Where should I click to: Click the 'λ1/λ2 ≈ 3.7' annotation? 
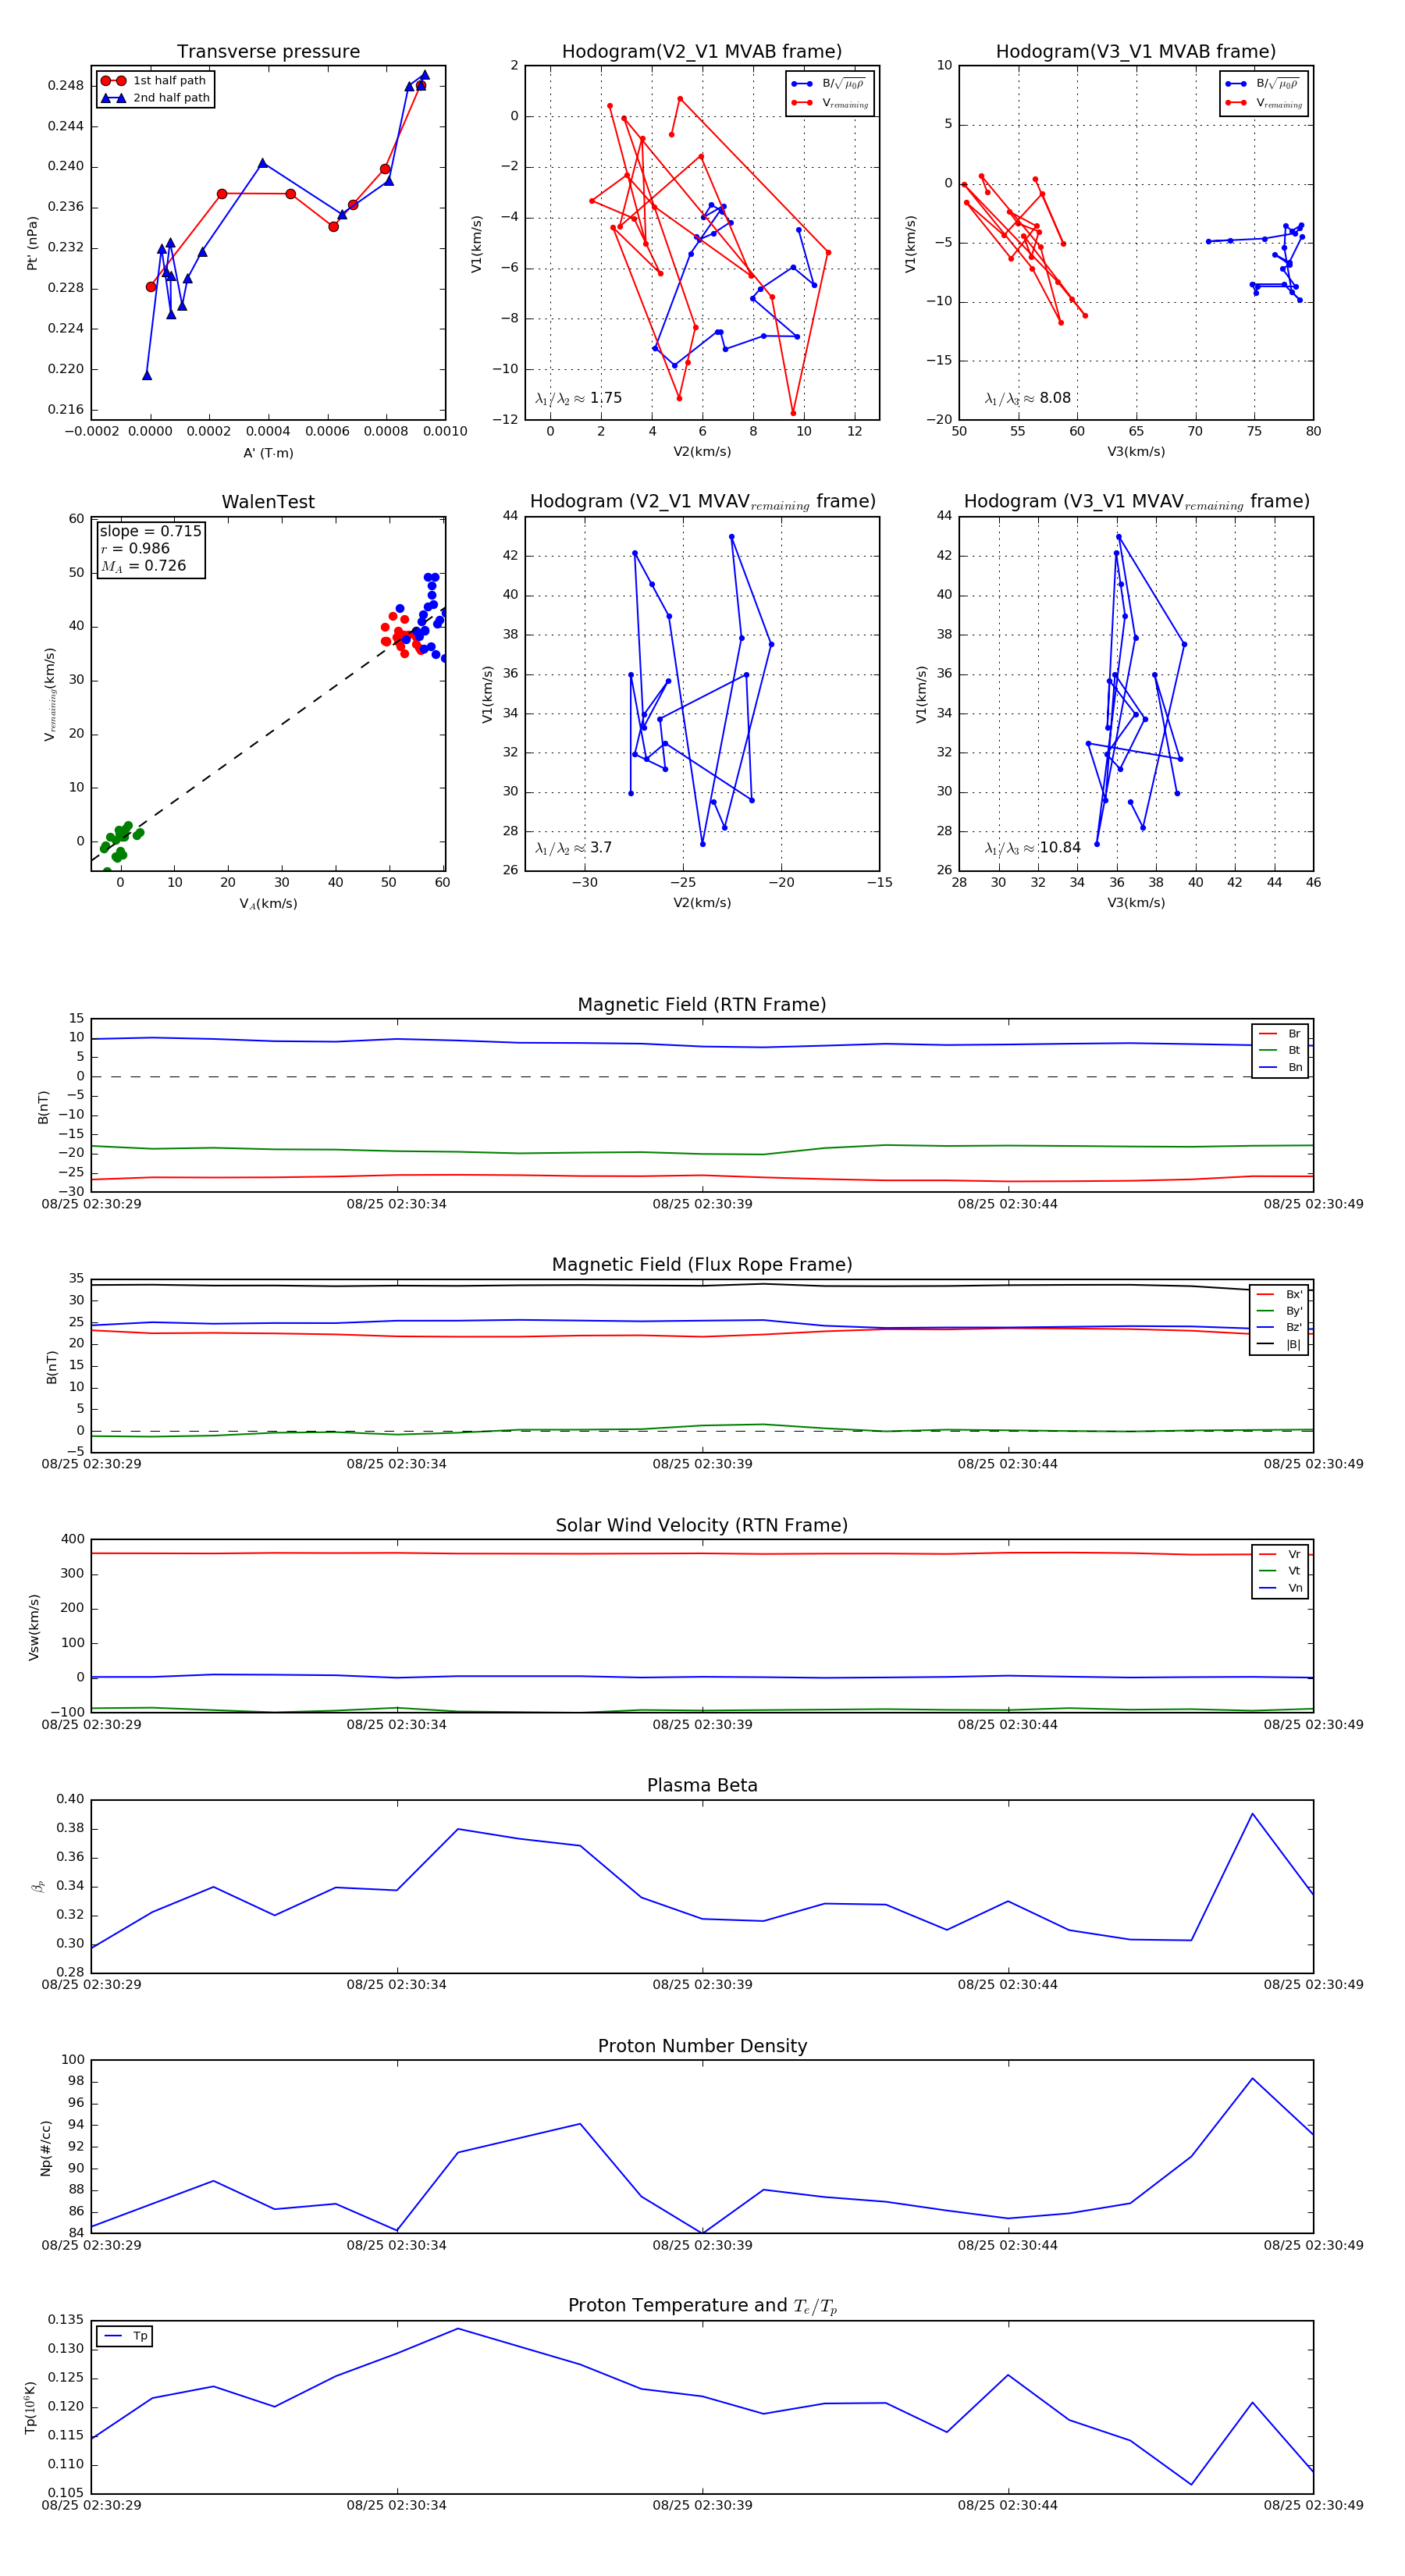click(x=573, y=848)
